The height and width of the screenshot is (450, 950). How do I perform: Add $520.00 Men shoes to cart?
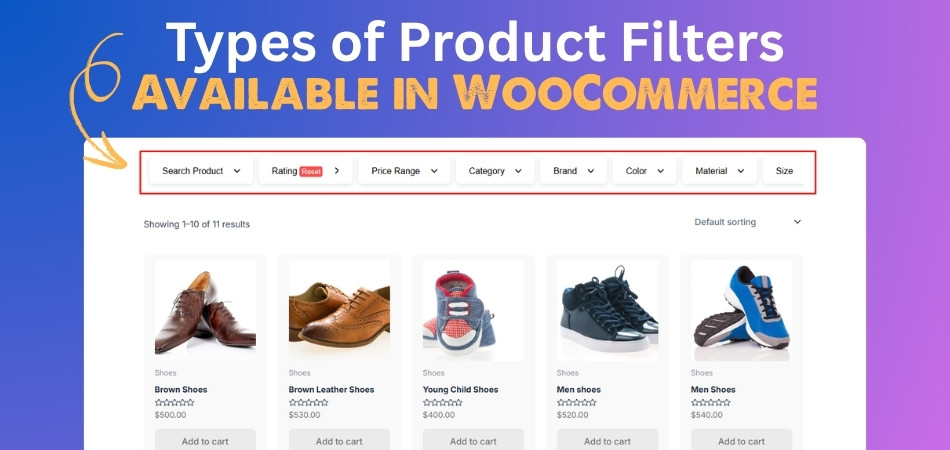[608, 440]
